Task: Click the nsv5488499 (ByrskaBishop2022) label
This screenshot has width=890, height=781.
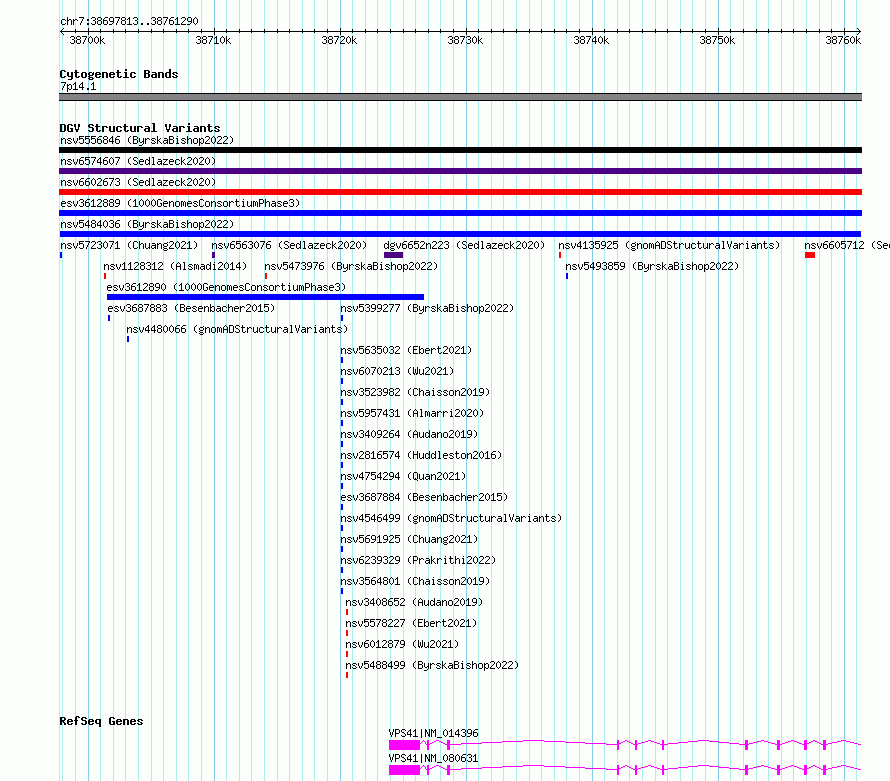Action: tap(432, 665)
